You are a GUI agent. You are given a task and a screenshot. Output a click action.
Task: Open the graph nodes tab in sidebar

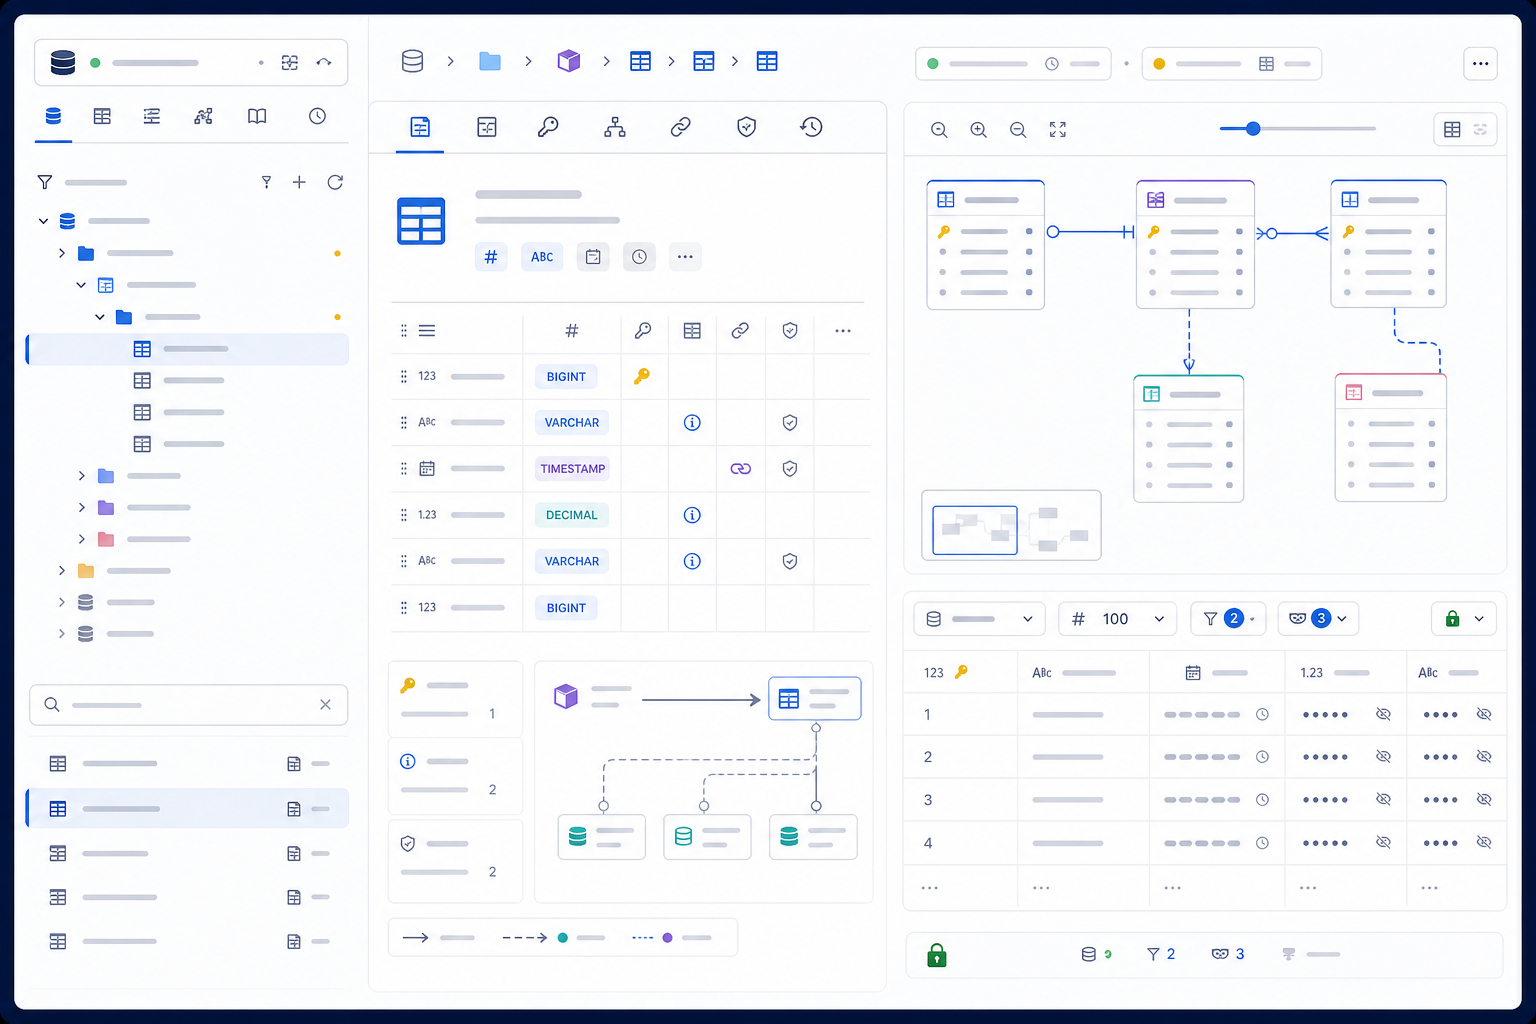click(203, 116)
